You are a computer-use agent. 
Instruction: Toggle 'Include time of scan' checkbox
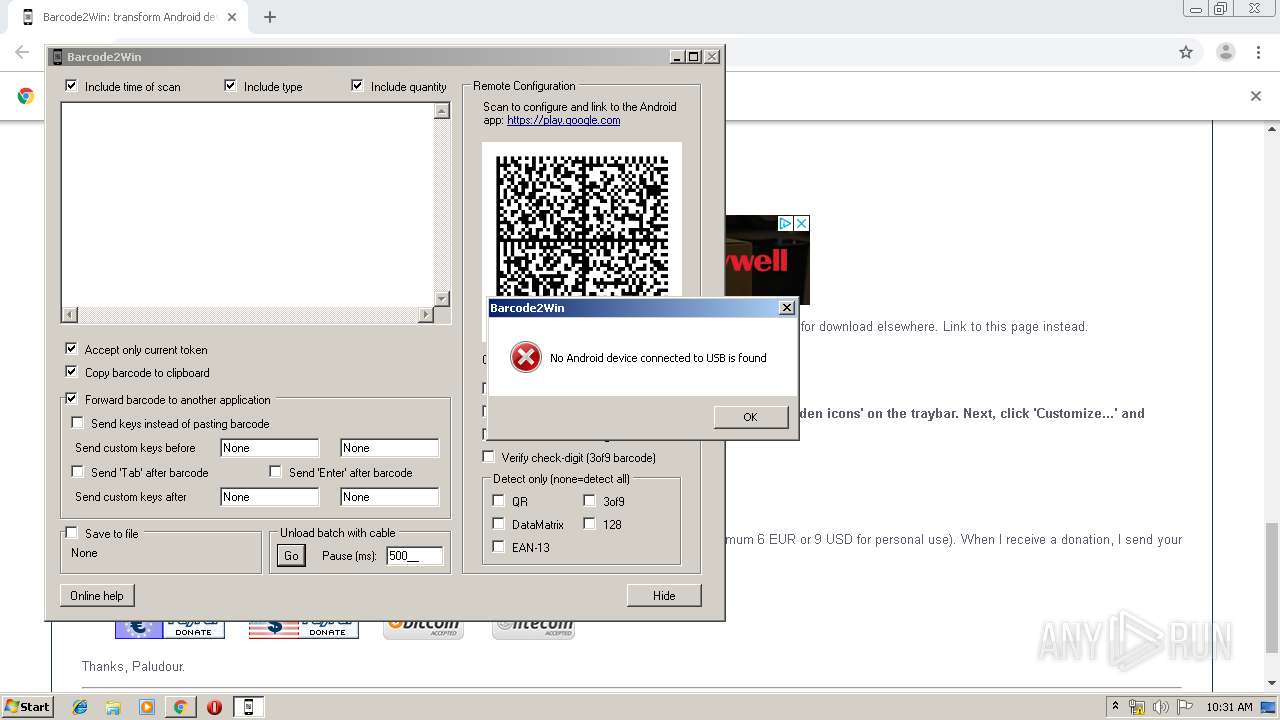[x=71, y=86]
